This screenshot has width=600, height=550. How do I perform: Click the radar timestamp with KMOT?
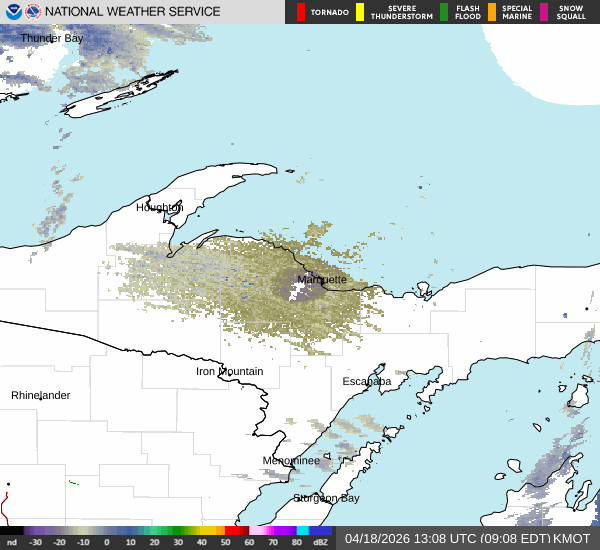(467, 539)
